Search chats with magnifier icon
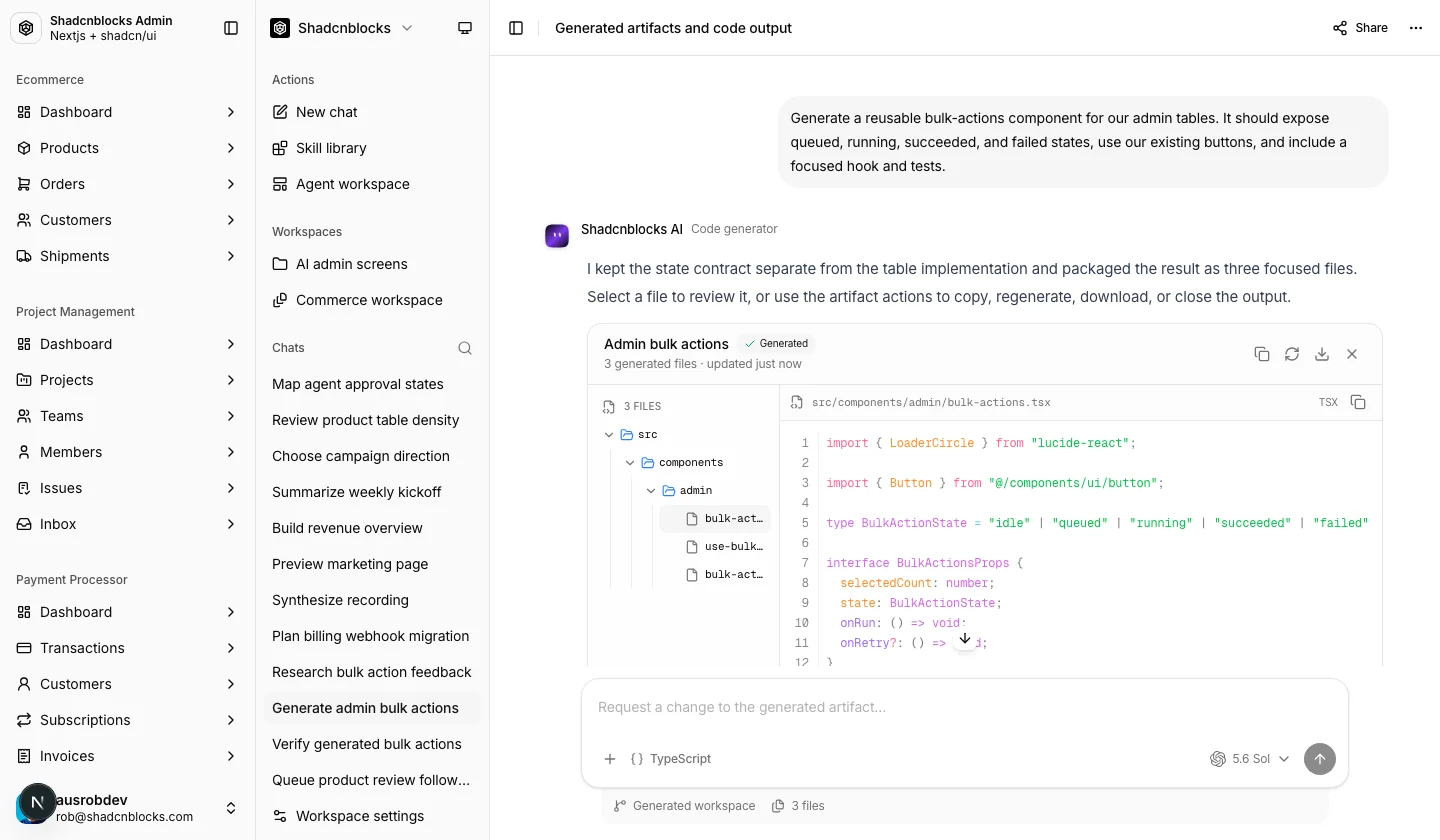The height and width of the screenshot is (840, 1440). tap(465, 348)
